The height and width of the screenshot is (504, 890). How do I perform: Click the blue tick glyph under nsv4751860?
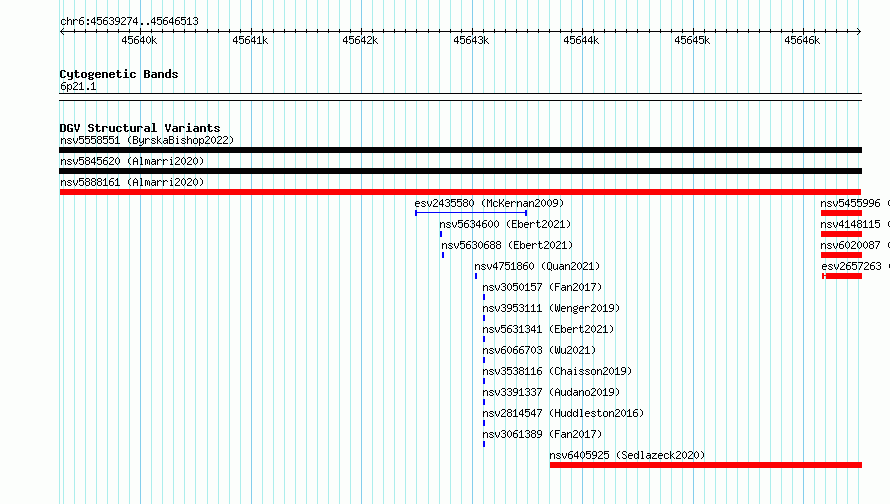[476, 276]
